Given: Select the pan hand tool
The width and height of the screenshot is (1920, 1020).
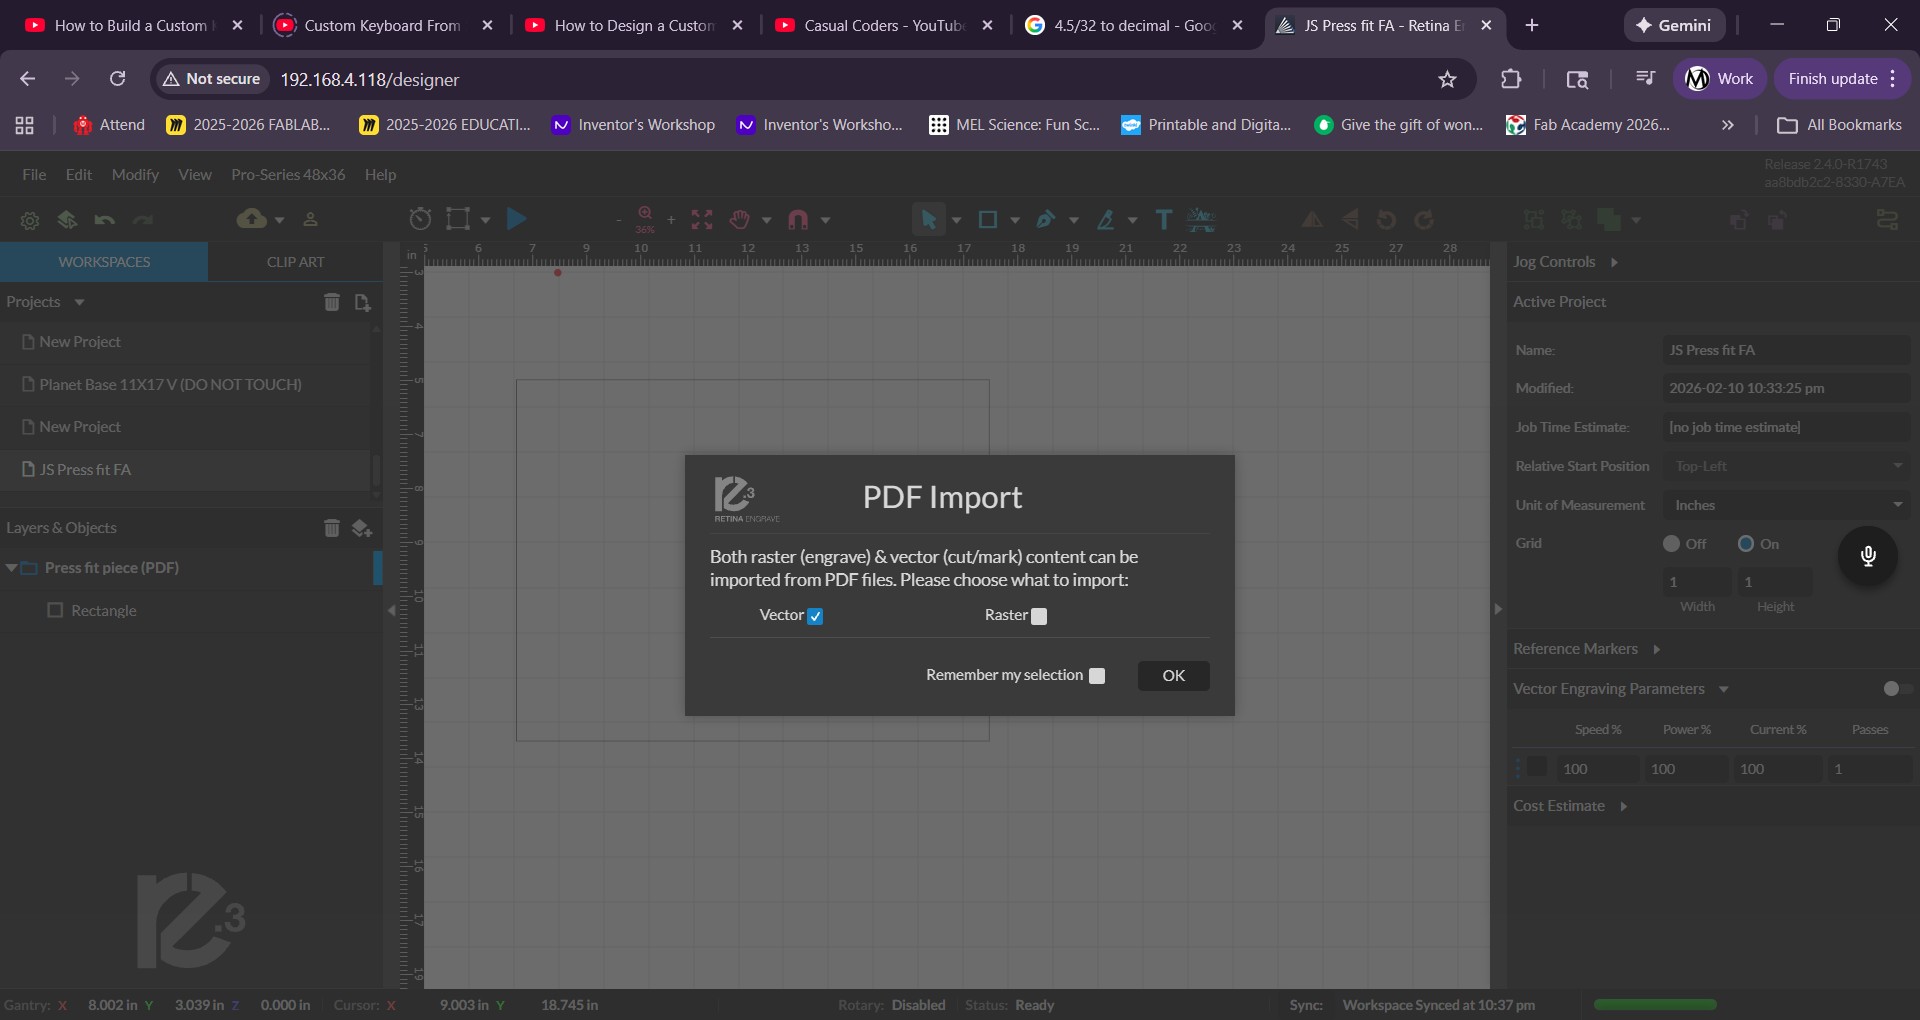Looking at the screenshot, I should click(x=740, y=219).
